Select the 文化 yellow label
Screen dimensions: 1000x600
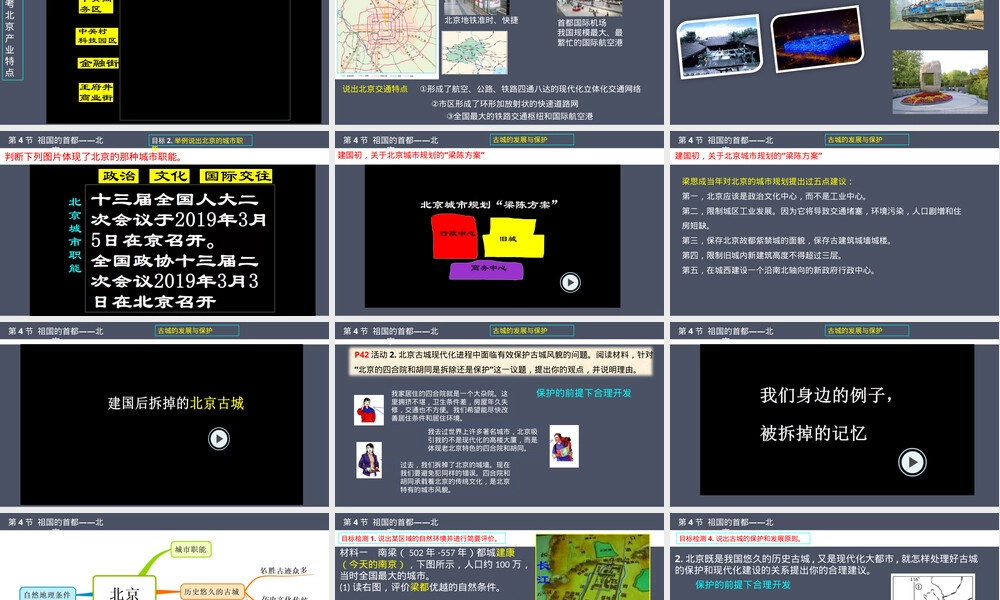coord(170,176)
